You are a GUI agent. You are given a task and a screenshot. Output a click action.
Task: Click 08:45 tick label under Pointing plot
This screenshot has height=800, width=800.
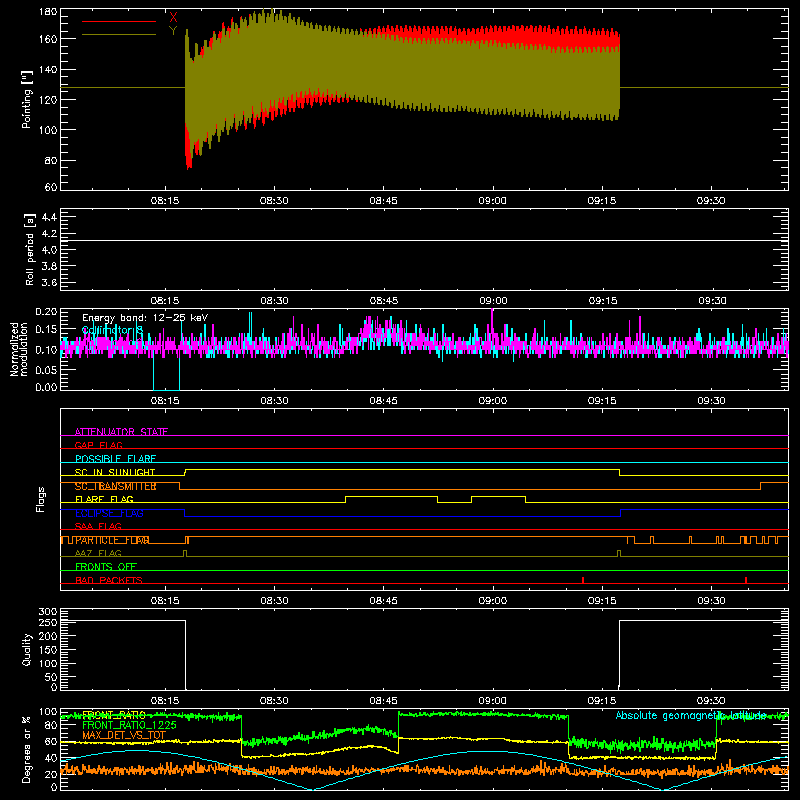click(x=384, y=201)
